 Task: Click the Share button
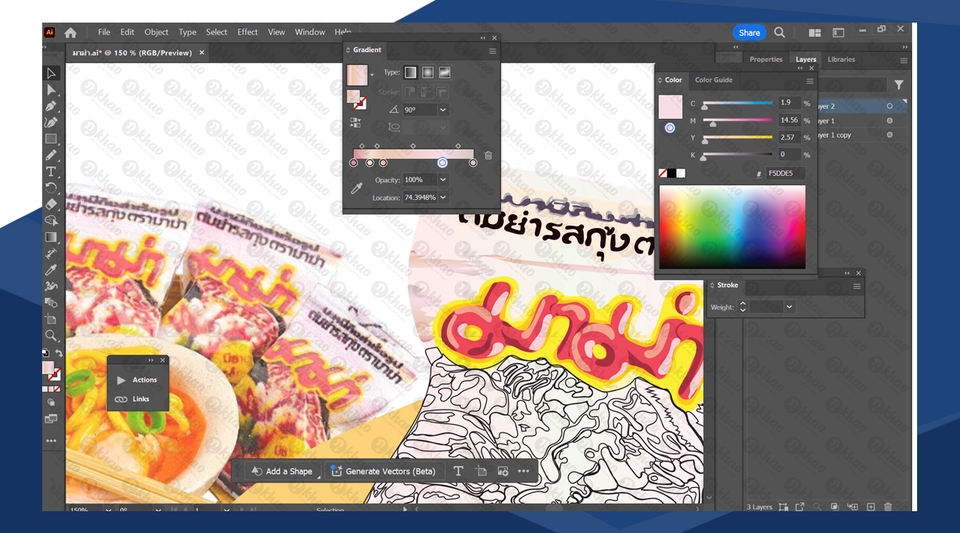[x=749, y=33]
